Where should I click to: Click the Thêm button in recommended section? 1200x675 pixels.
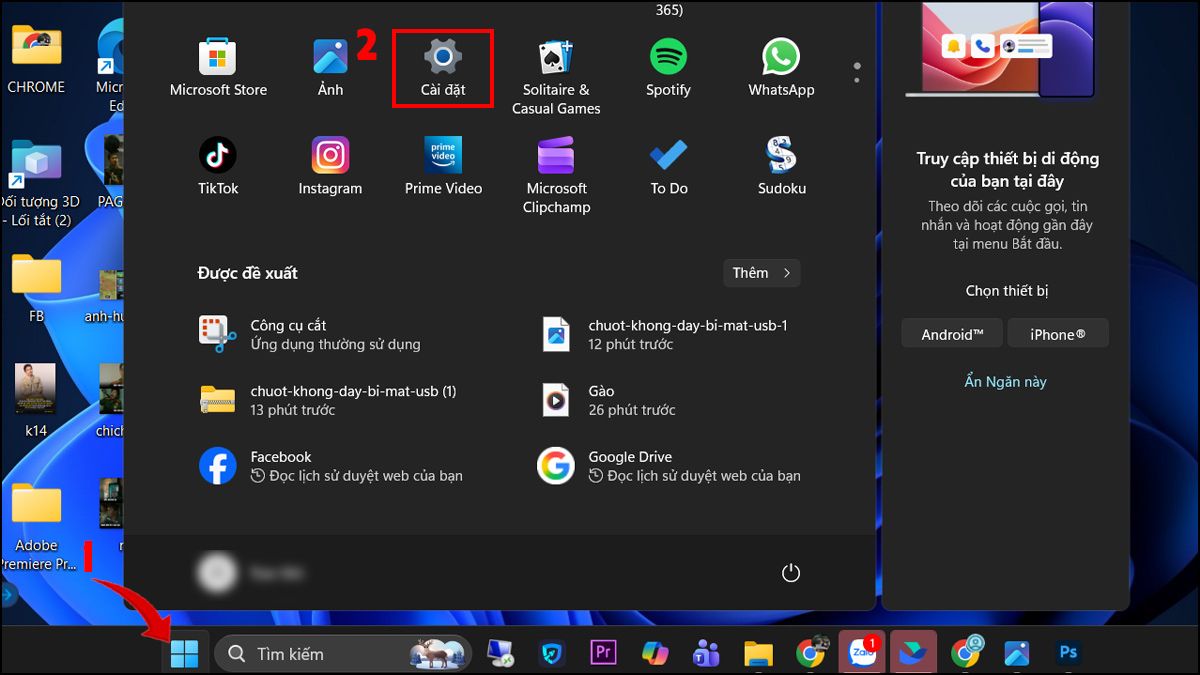(x=762, y=273)
